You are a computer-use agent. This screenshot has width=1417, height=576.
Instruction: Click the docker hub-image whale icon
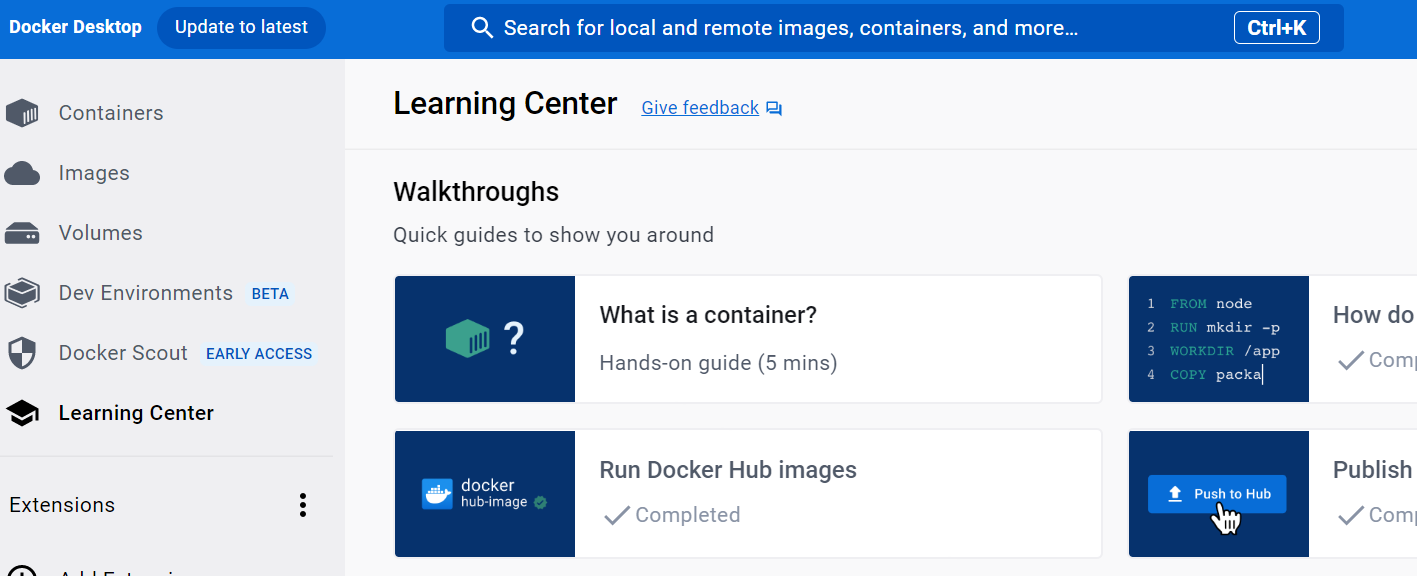[x=436, y=492]
